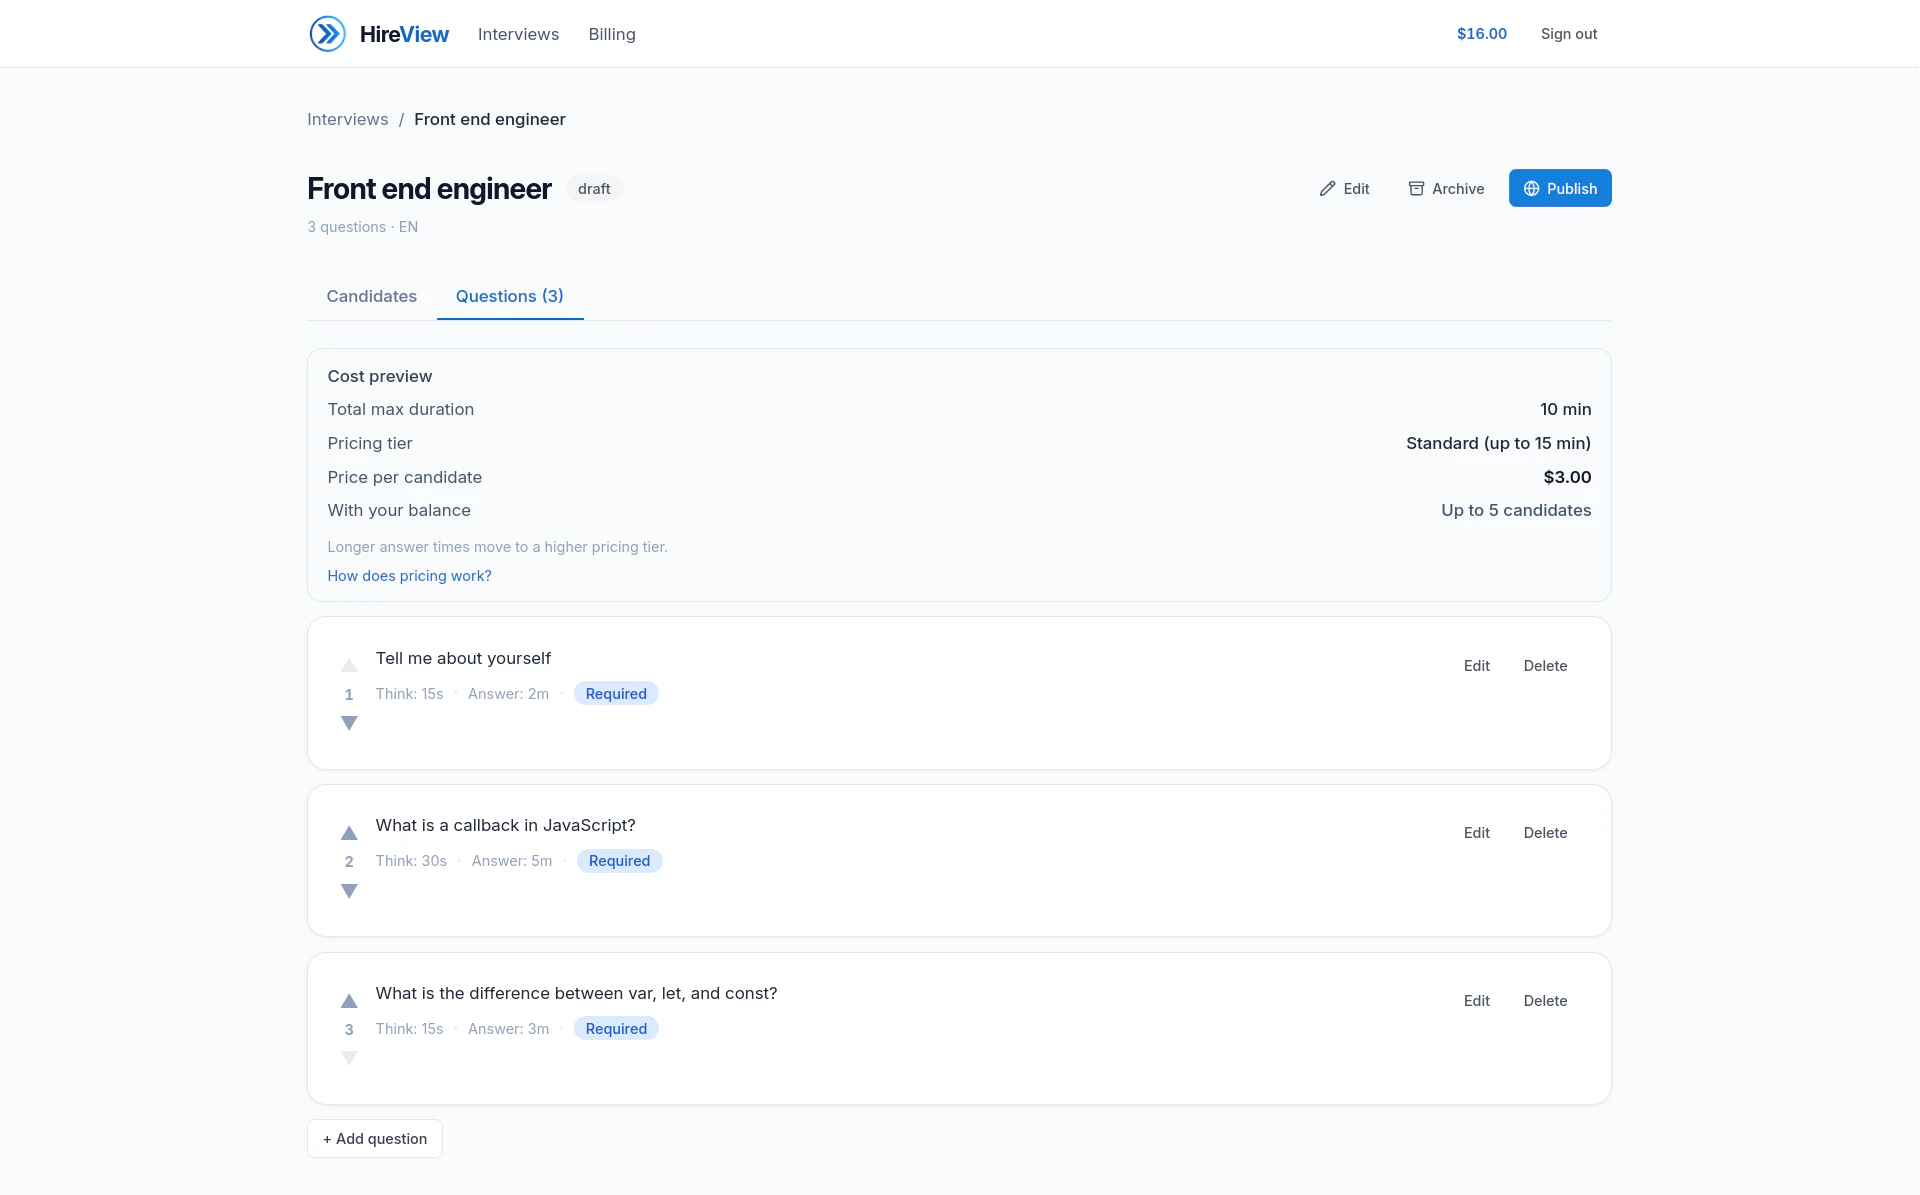1920x1195 pixels.
Task: Delete the callback in JavaScript question
Action: pyautogui.click(x=1545, y=833)
